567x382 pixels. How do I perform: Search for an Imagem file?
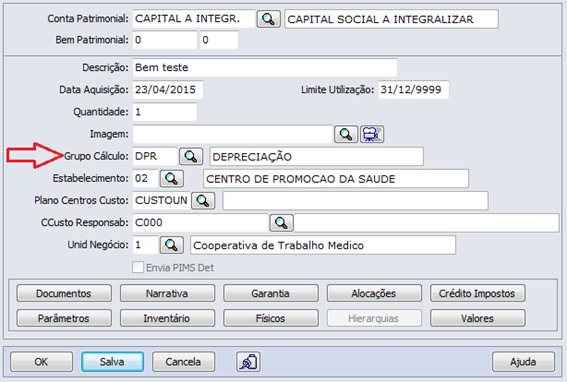click(x=346, y=134)
